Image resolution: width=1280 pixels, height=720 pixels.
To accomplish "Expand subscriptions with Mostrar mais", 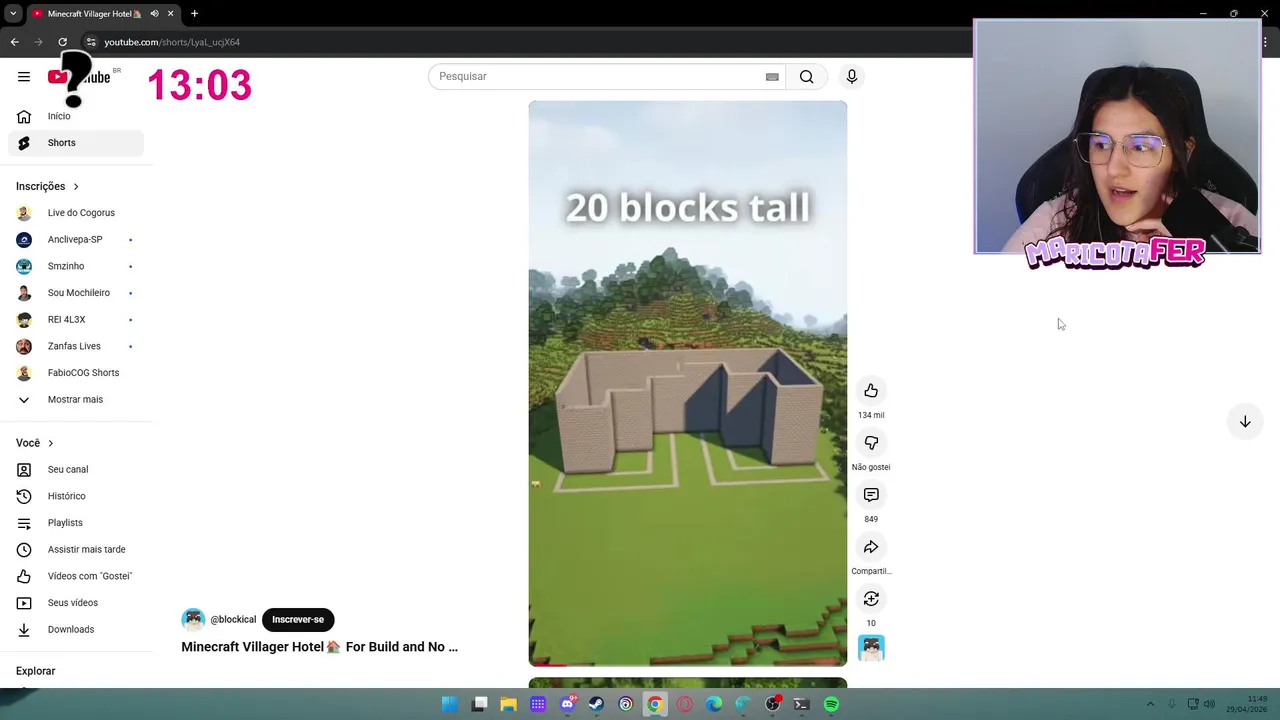I will click(76, 400).
